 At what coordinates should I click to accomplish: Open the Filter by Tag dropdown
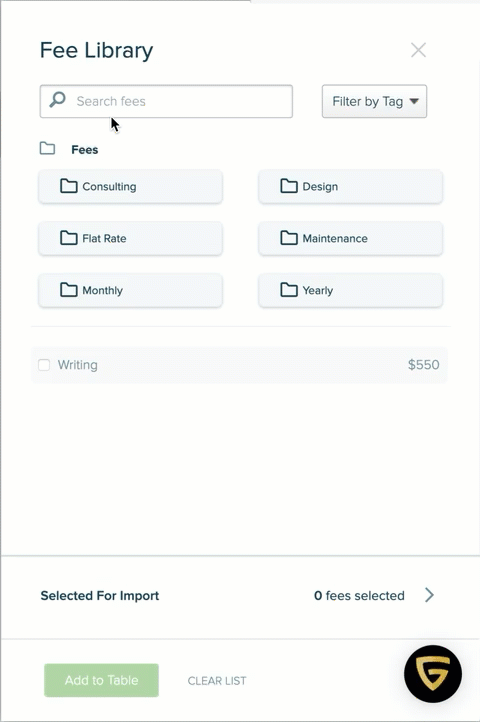pyautogui.click(x=375, y=101)
